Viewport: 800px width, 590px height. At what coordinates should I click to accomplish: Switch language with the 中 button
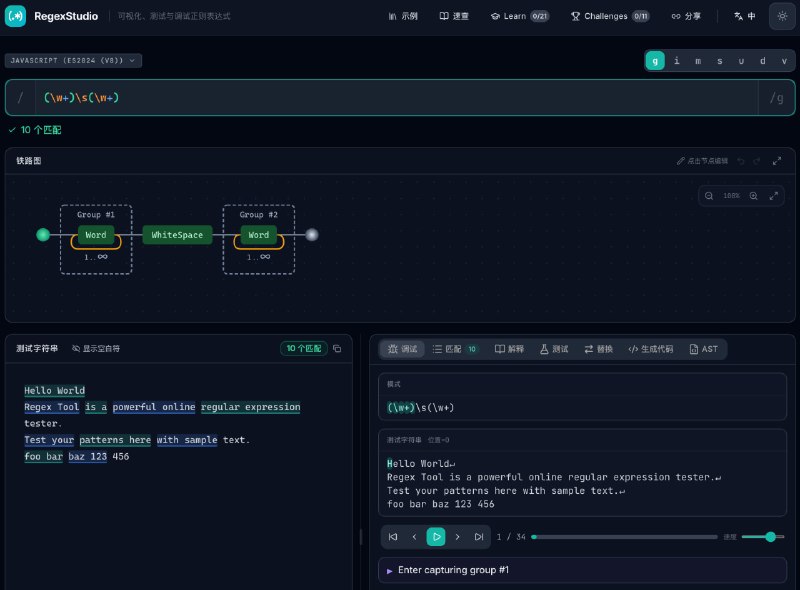coord(745,16)
